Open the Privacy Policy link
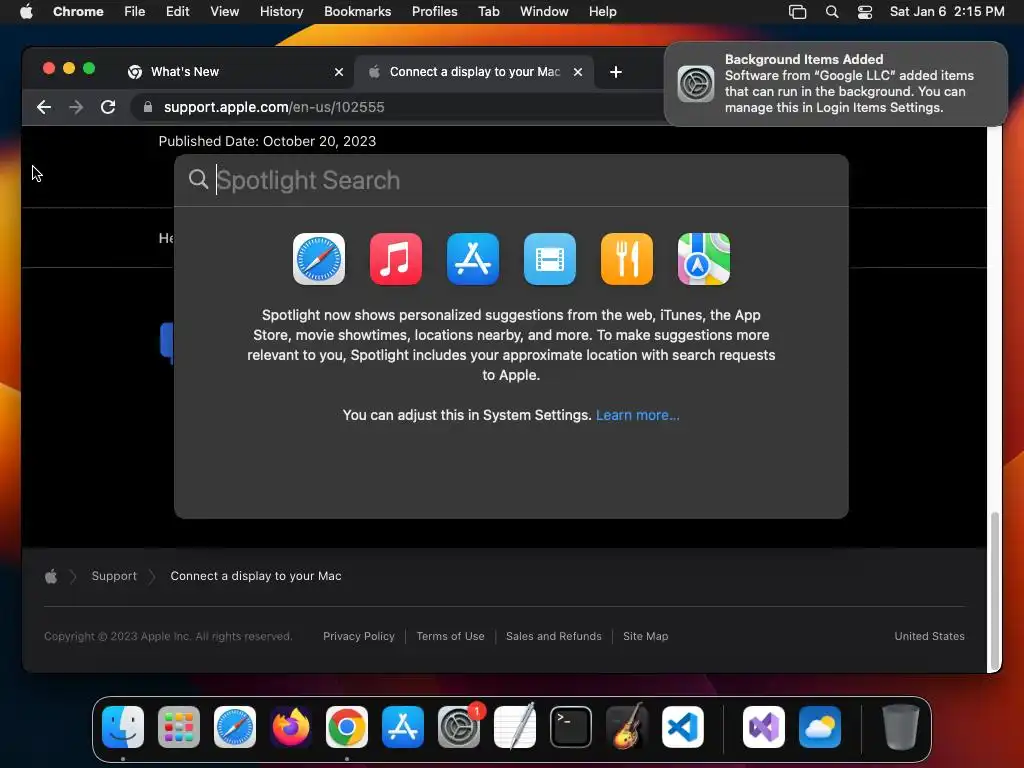 tap(359, 636)
